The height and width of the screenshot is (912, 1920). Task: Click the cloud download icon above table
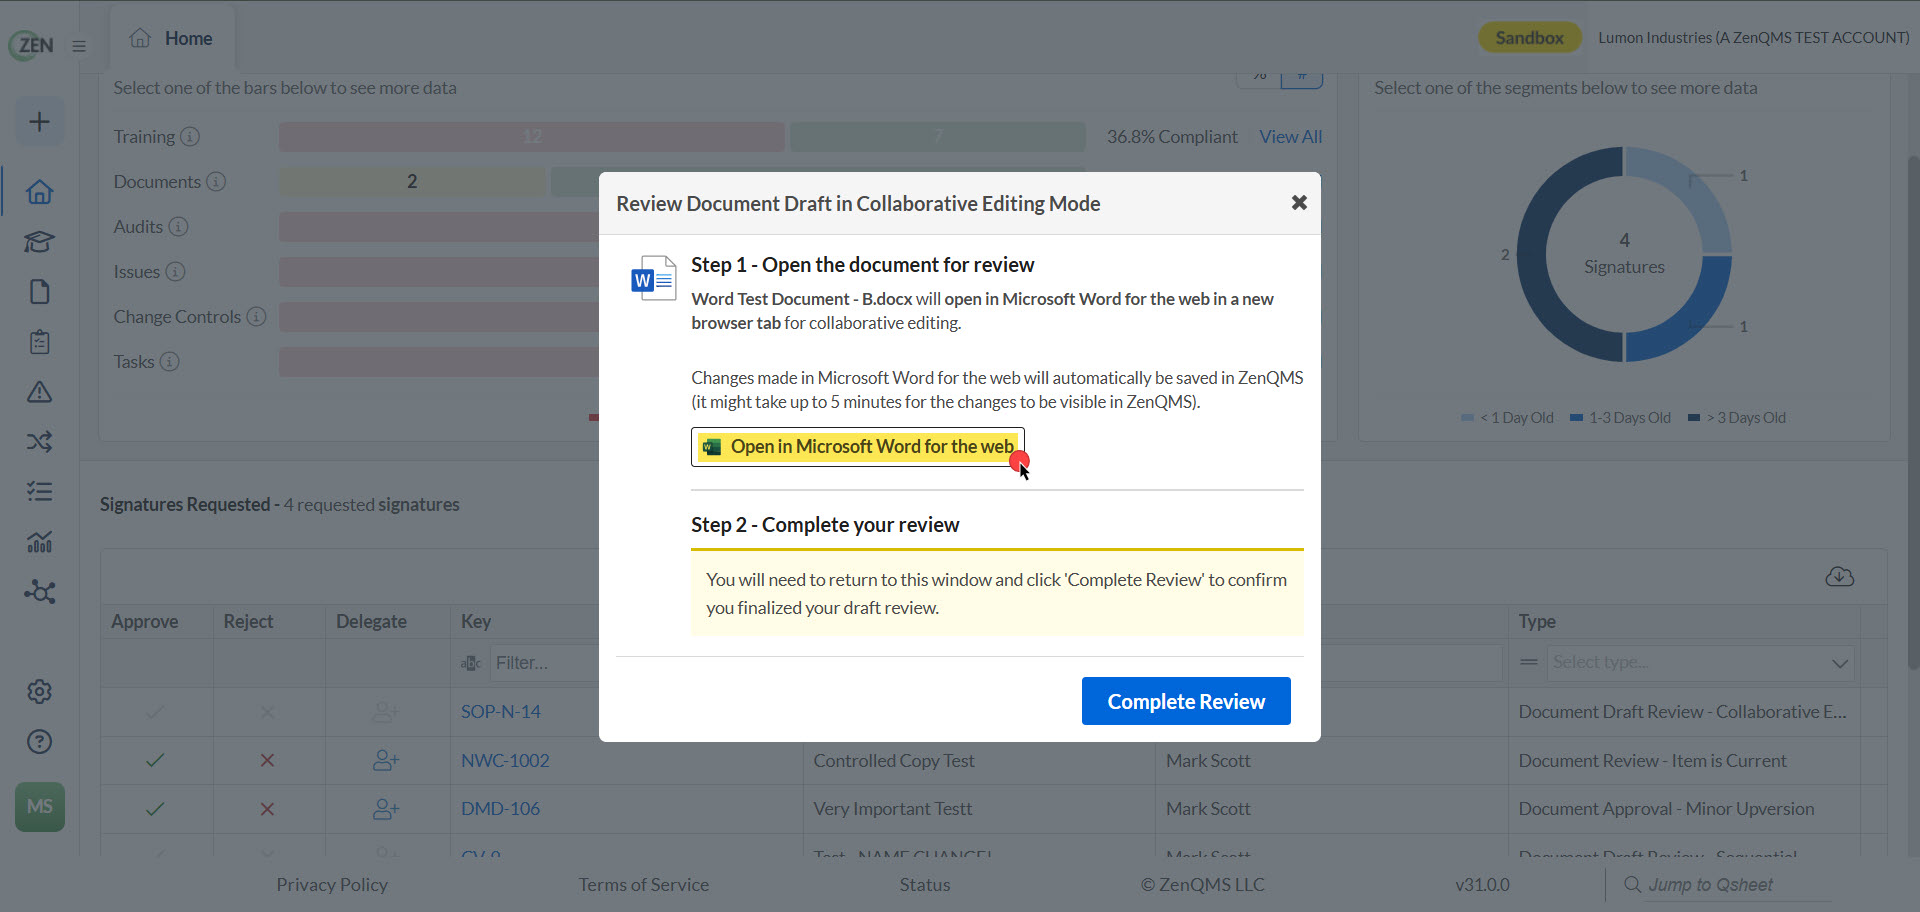click(1840, 577)
